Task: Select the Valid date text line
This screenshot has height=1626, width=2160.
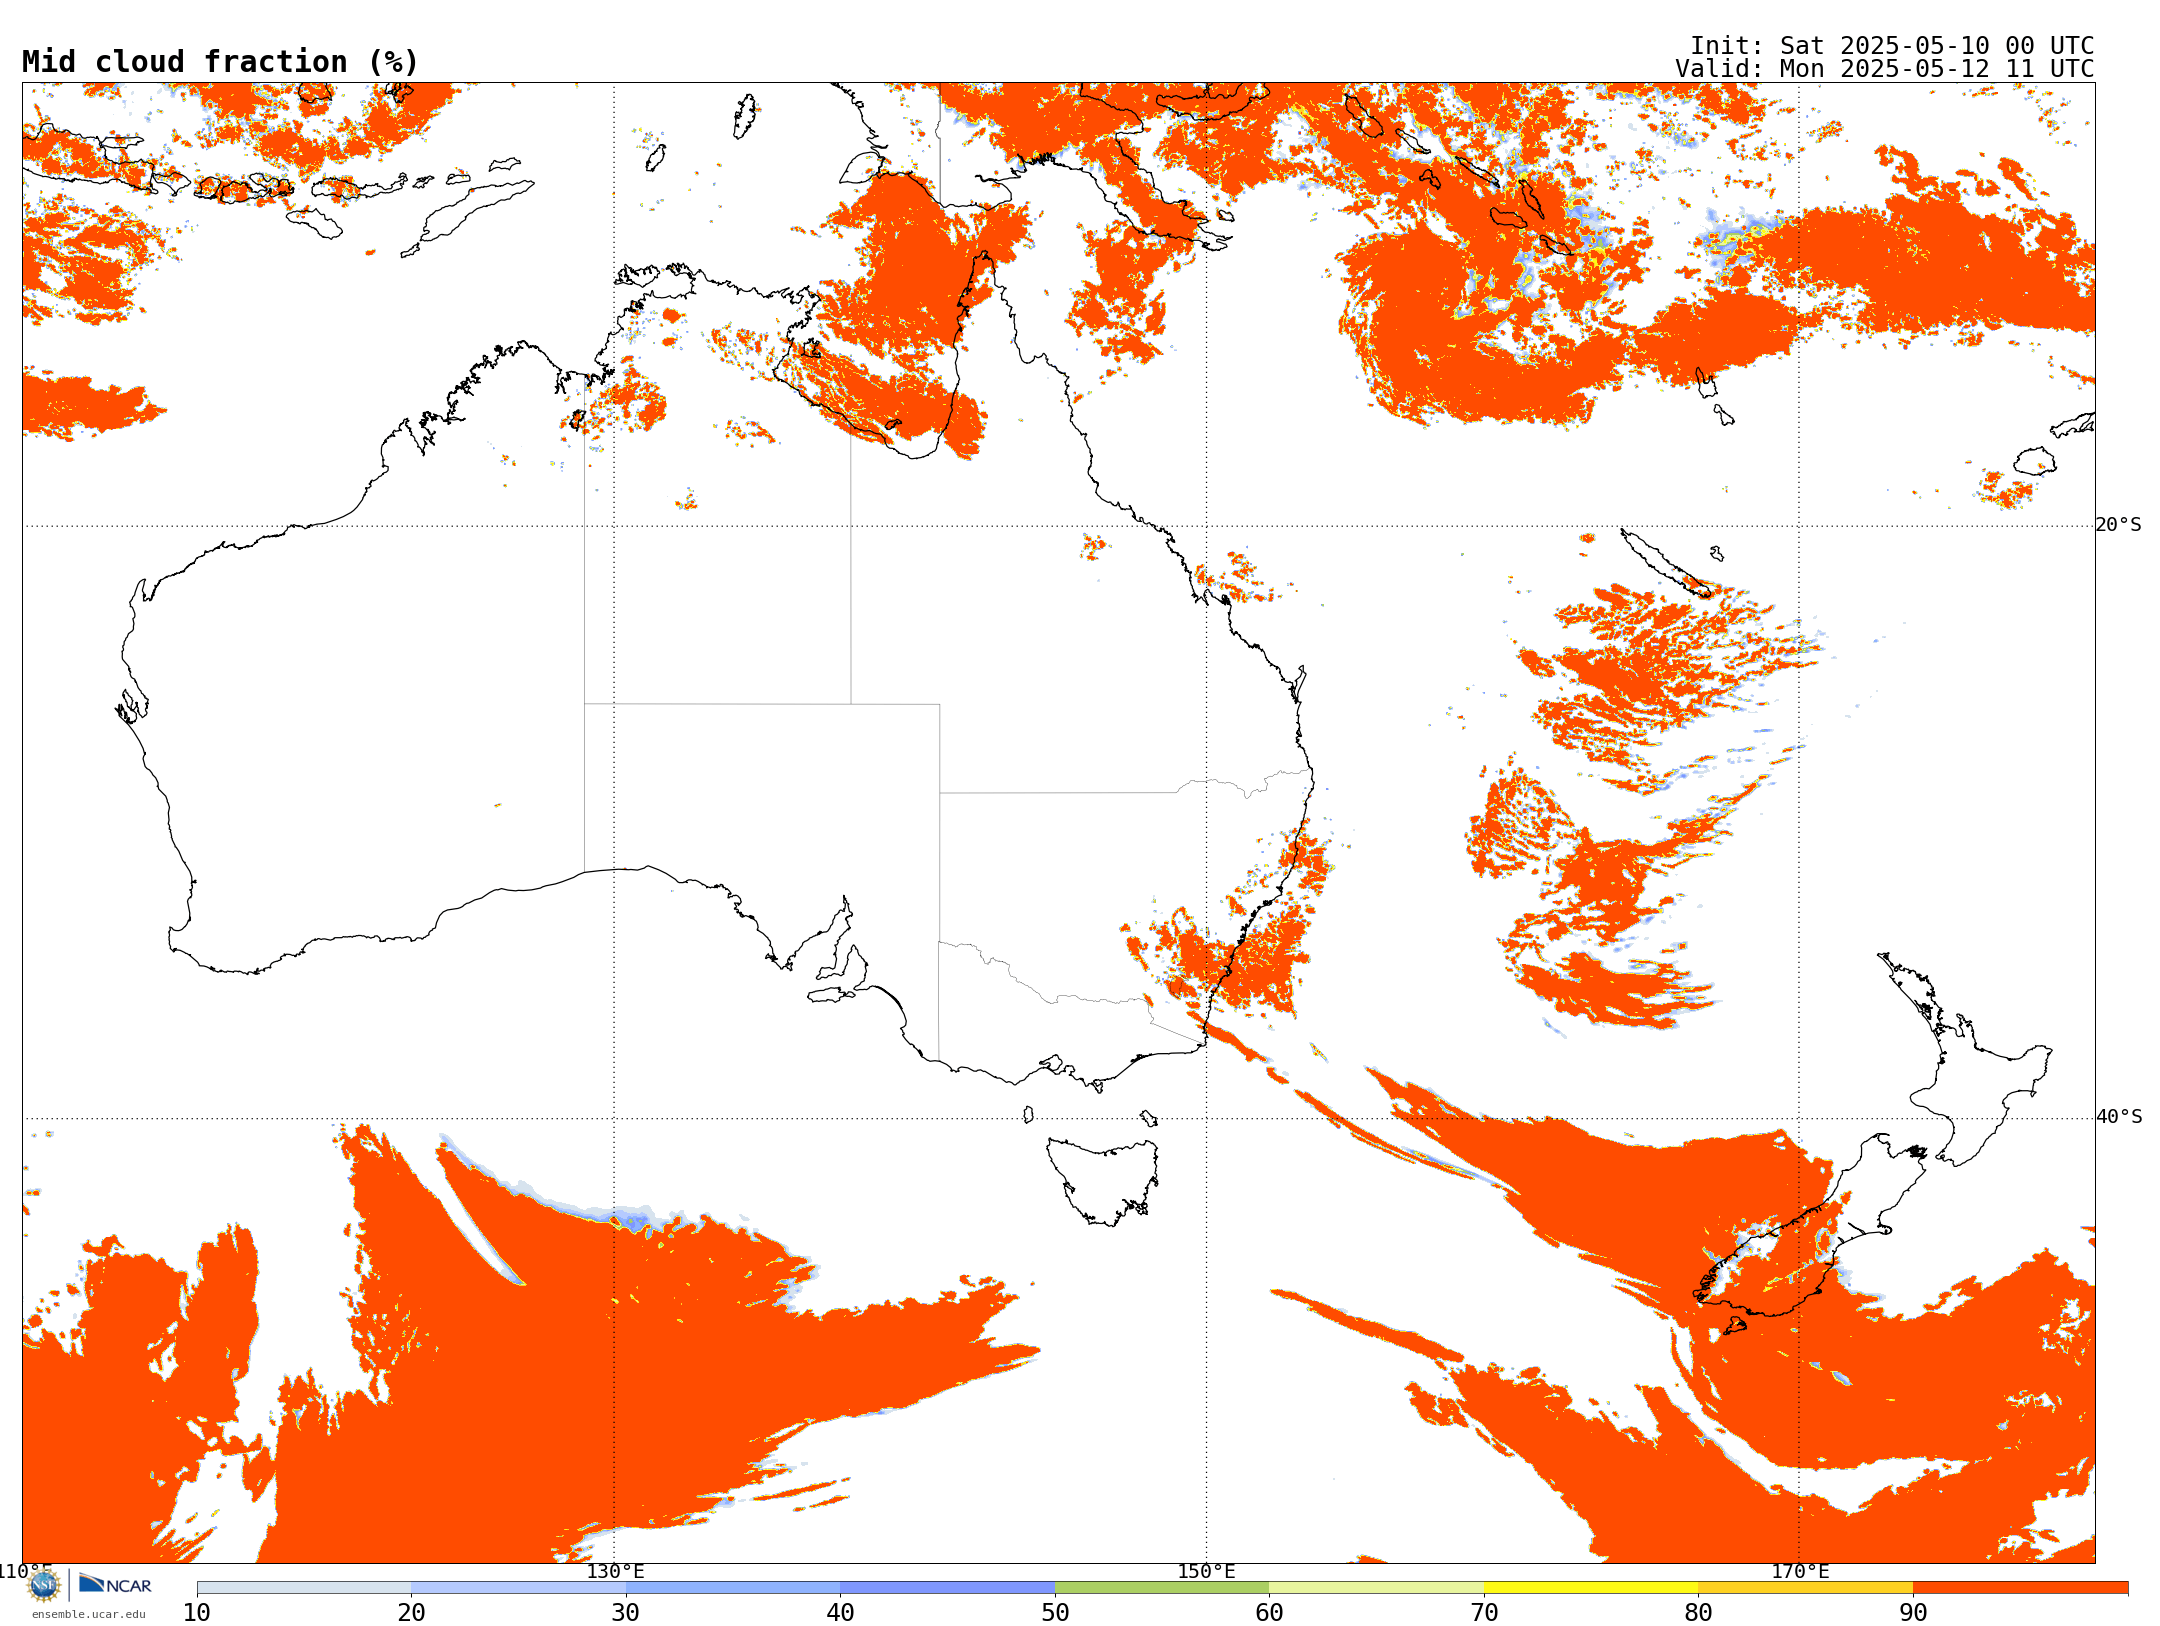Action: (x=1885, y=69)
